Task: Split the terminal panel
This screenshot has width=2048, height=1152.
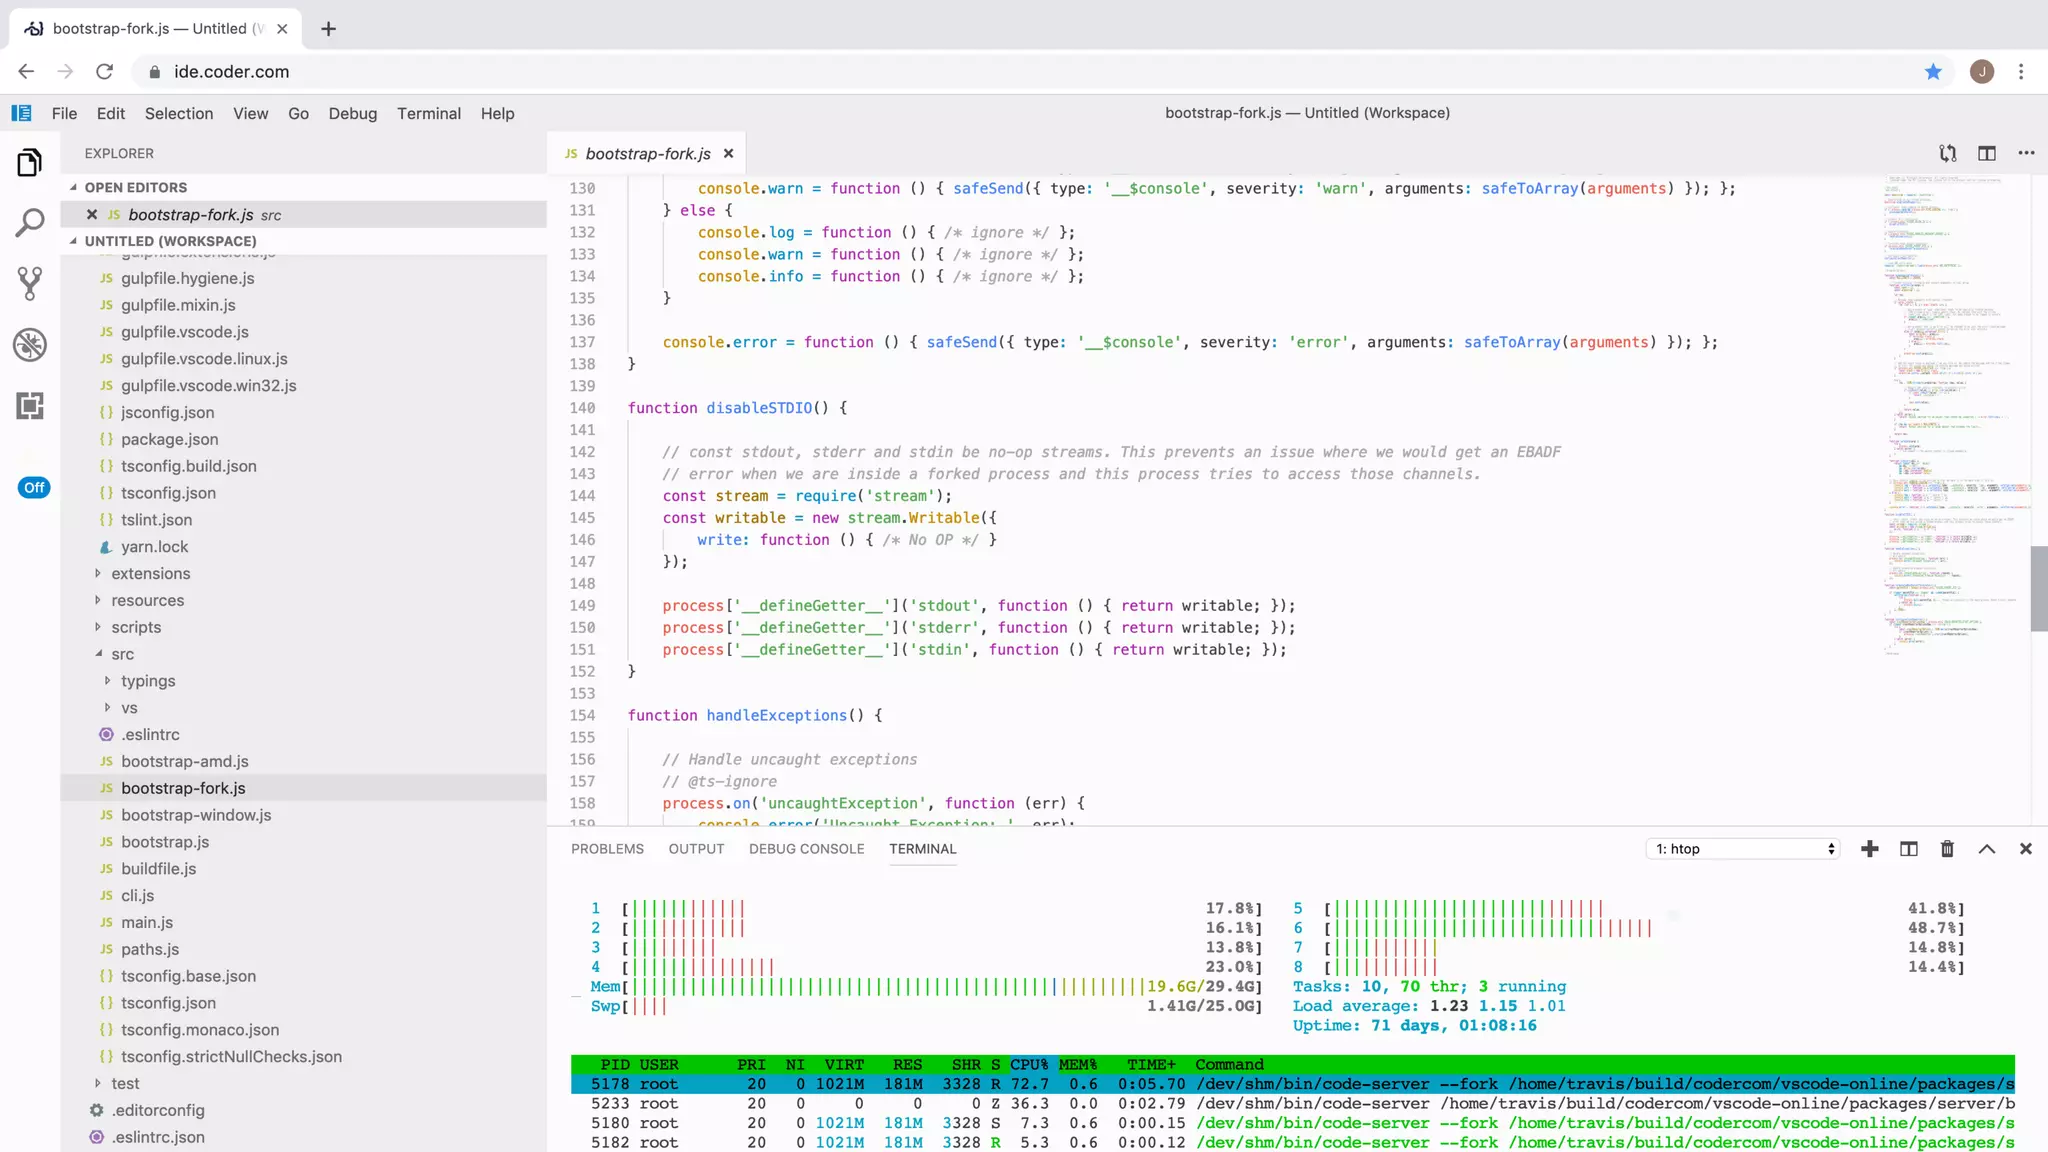Action: 1908,849
